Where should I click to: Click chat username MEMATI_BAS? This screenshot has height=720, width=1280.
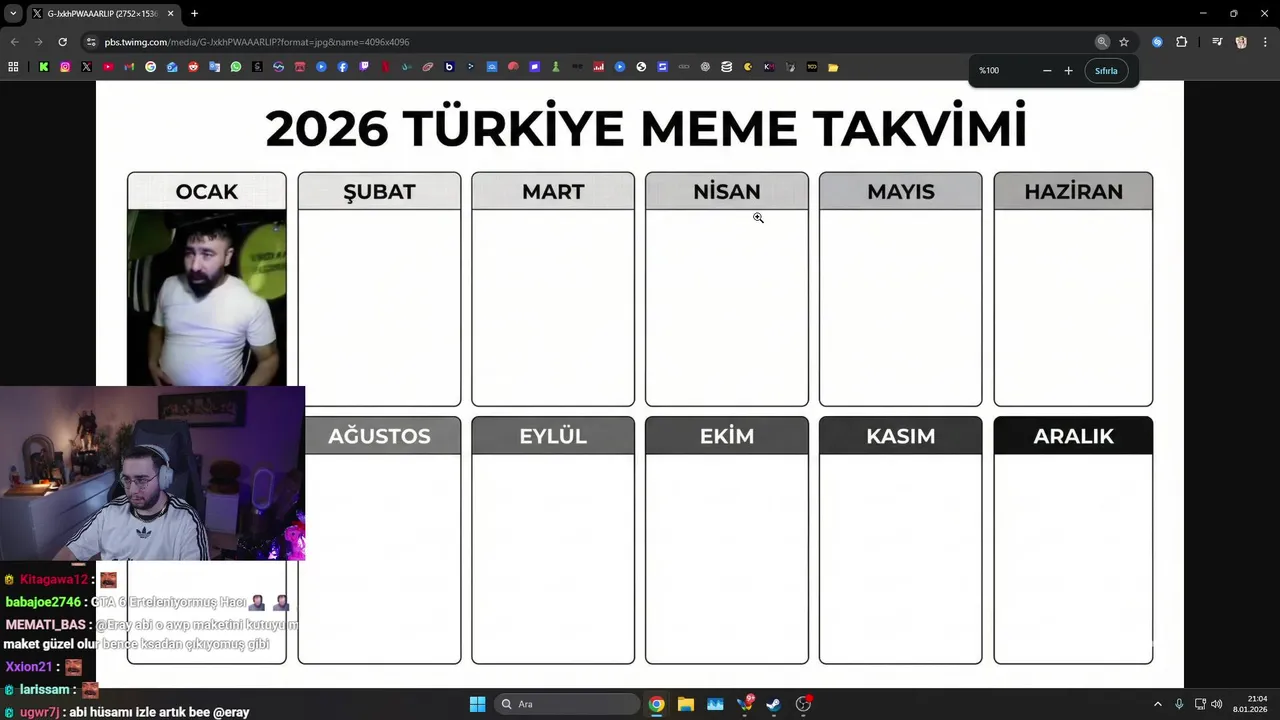pyautogui.click(x=46, y=625)
